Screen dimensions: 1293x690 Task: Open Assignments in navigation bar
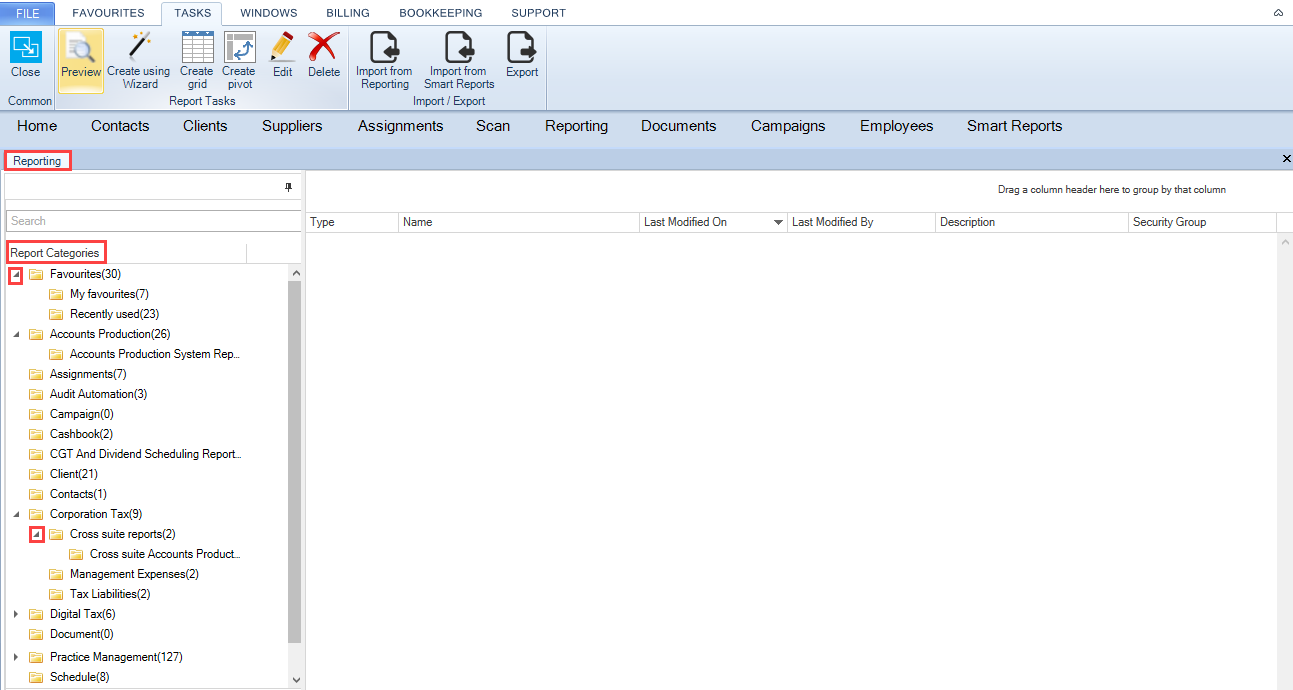(x=400, y=126)
